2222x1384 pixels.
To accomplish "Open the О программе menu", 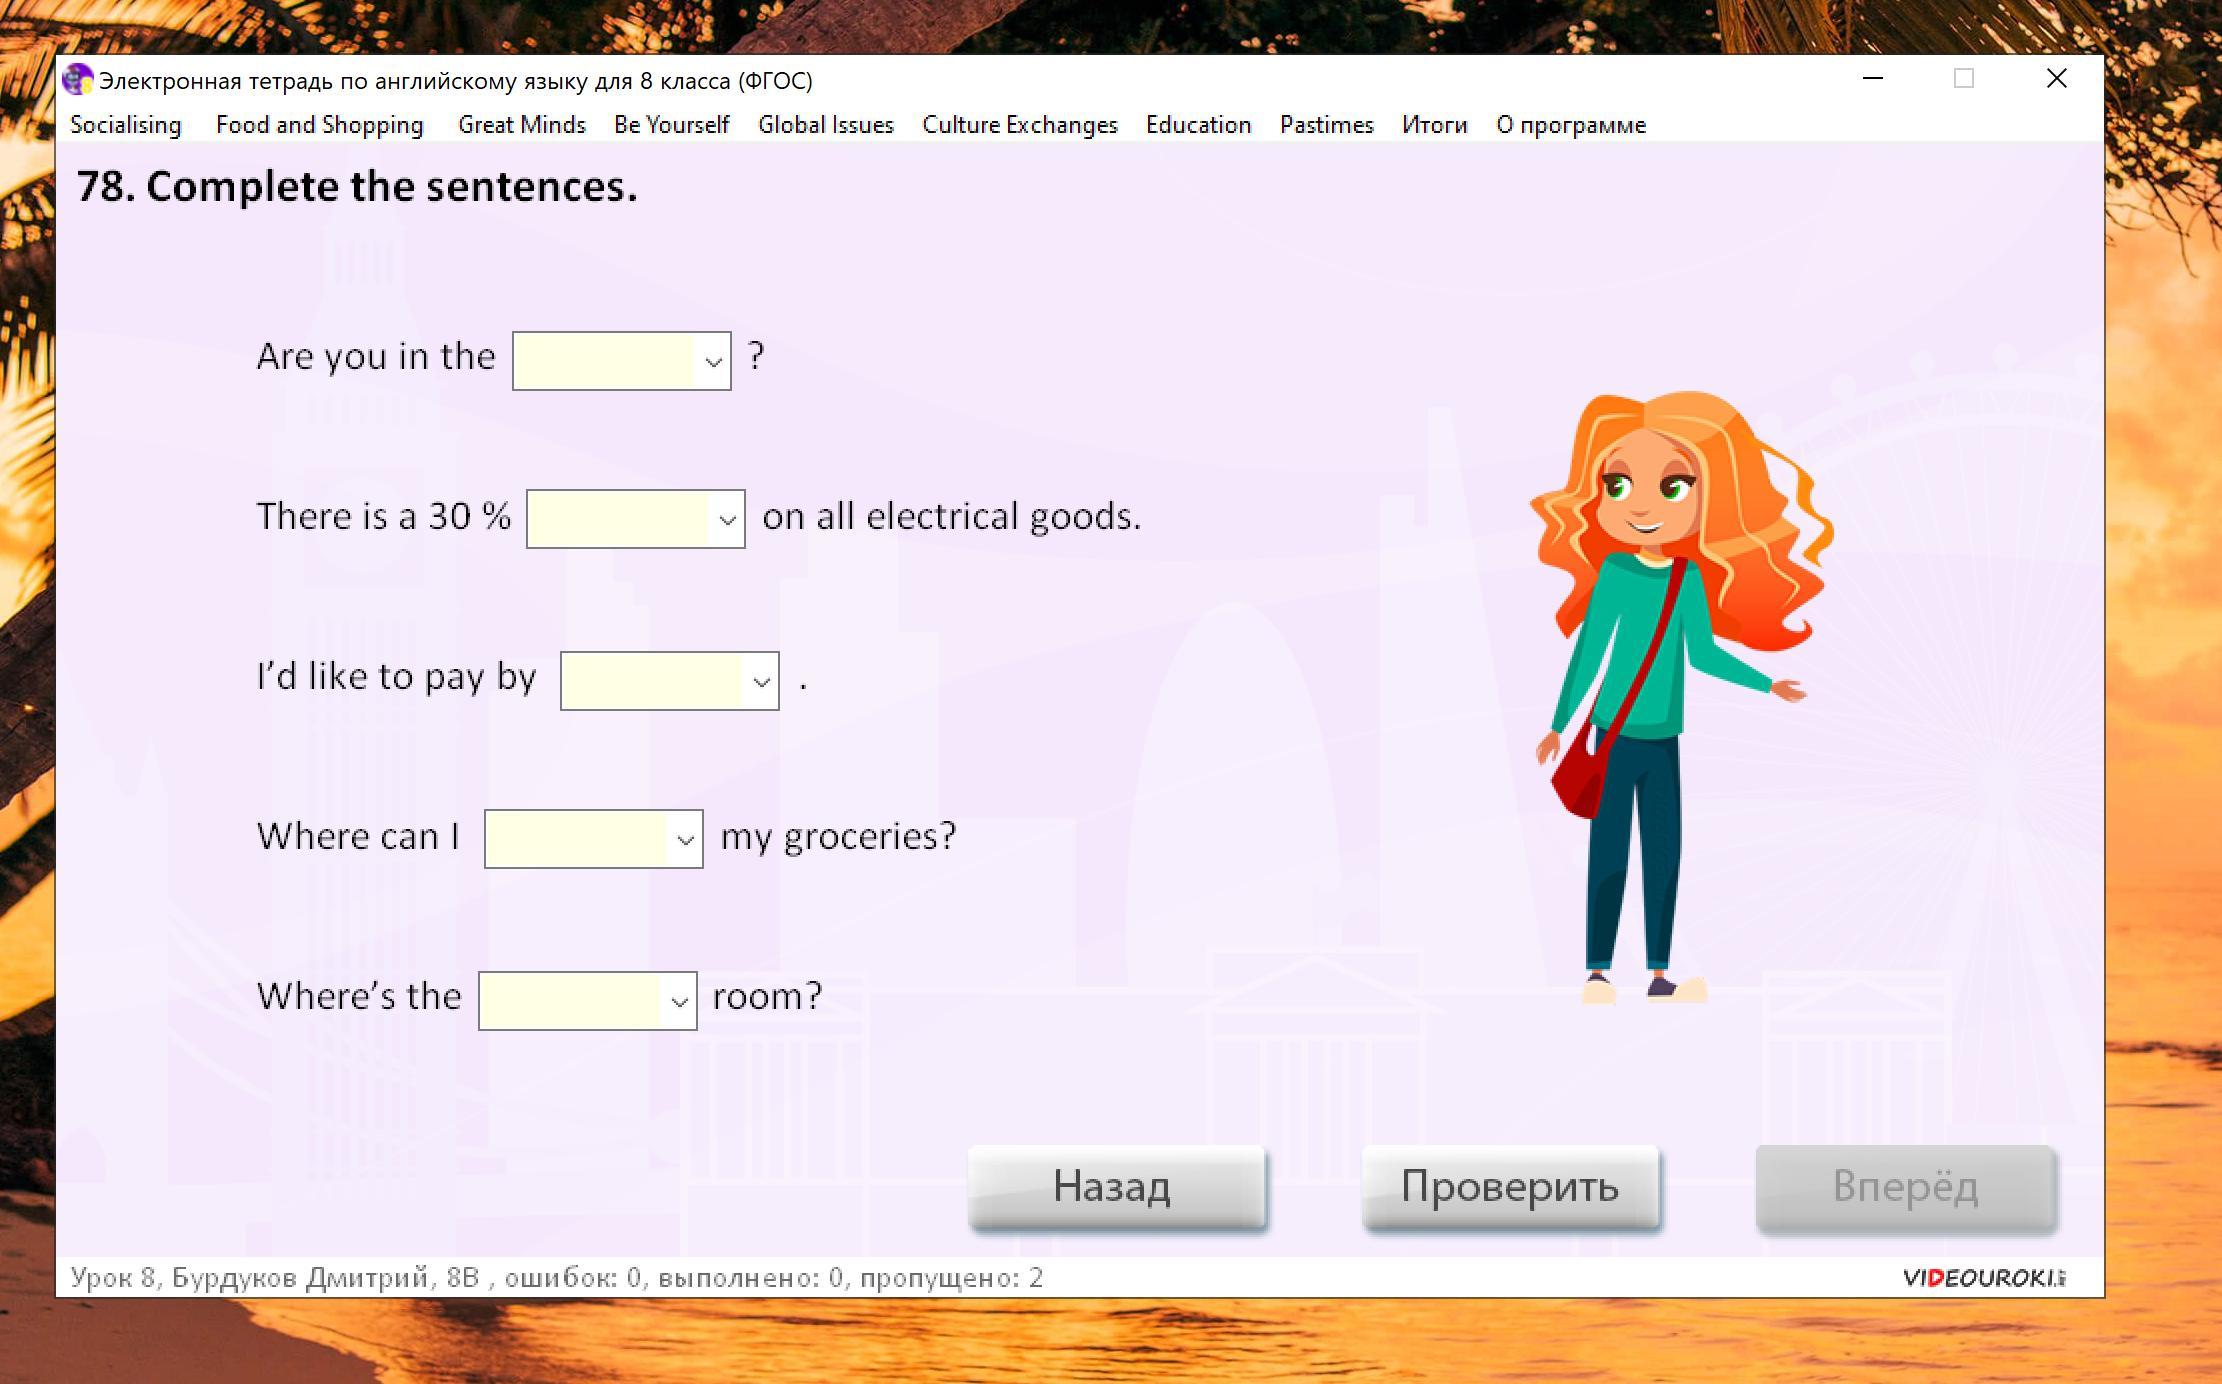I will pyautogui.click(x=1570, y=125).
